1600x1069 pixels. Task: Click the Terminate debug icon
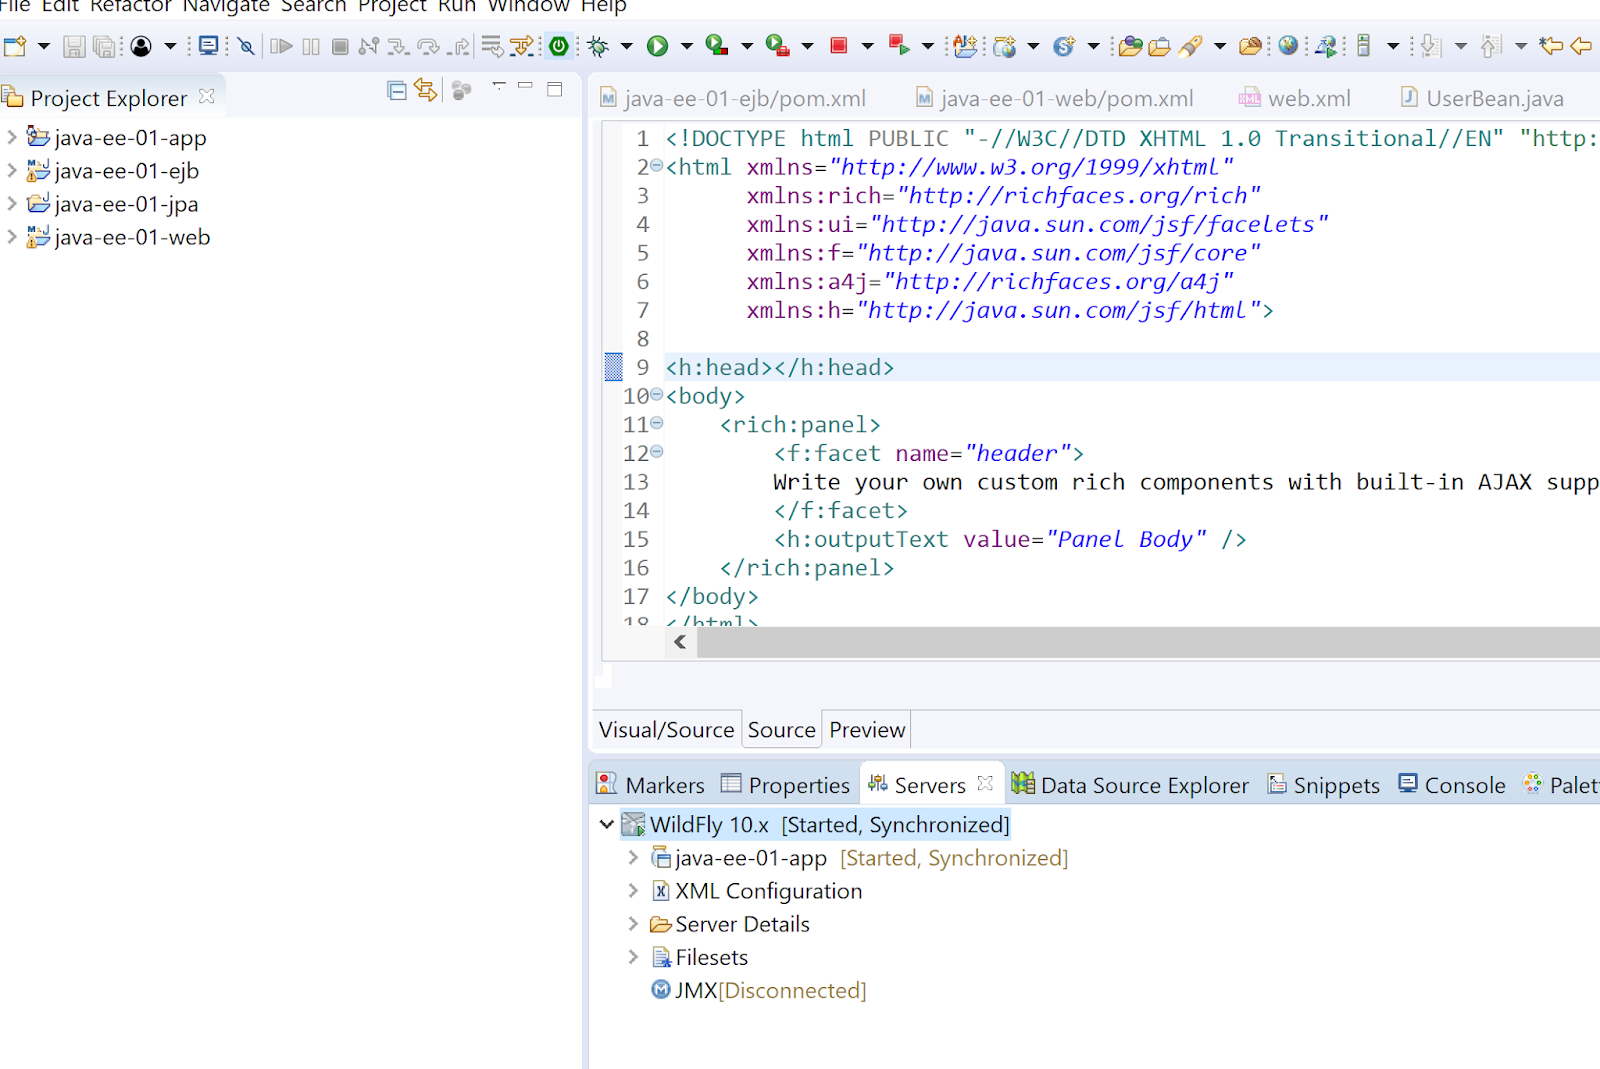(340, 46)
